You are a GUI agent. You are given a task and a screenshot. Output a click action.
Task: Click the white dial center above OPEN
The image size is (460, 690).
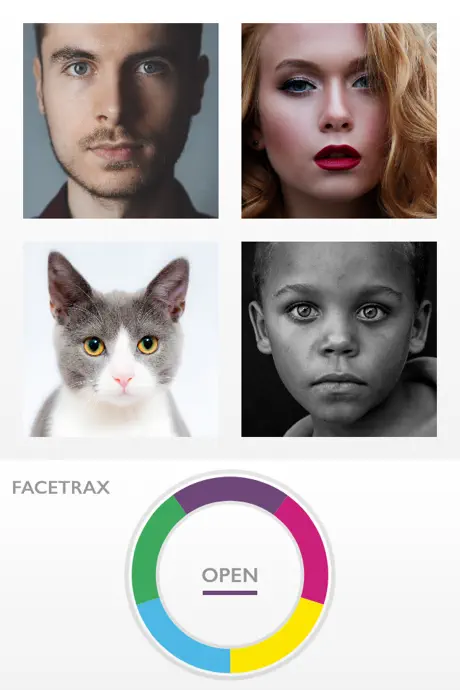click(230, 535)
